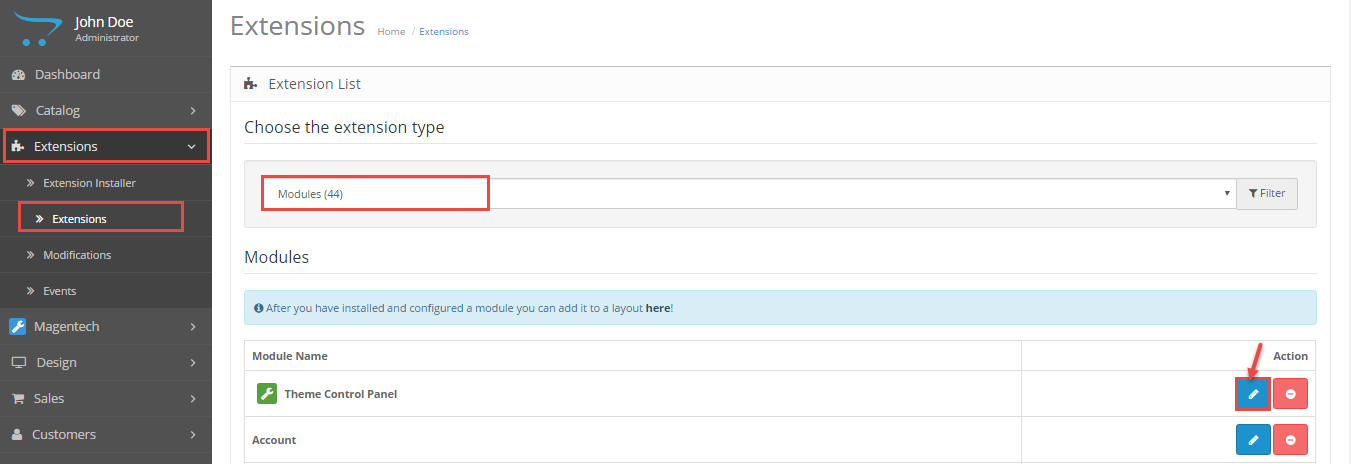The image size is (1351, 464).
Task: Click the Filter button
Action: pos(1267,194)
